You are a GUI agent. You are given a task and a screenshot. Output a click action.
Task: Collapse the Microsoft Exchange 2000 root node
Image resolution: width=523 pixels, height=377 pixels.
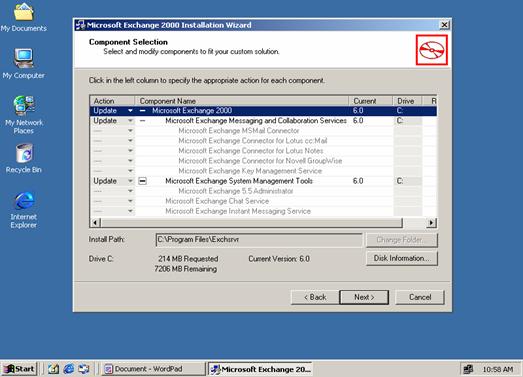142,110
